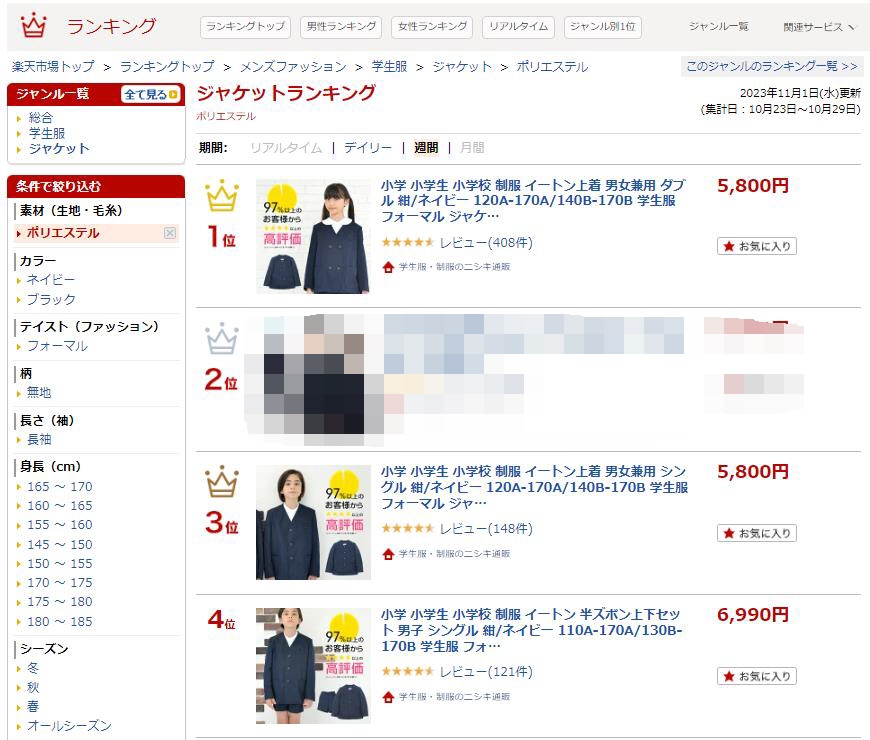Switch to the デイリー period tab
870x740 pixels.
tap(368, 148)
